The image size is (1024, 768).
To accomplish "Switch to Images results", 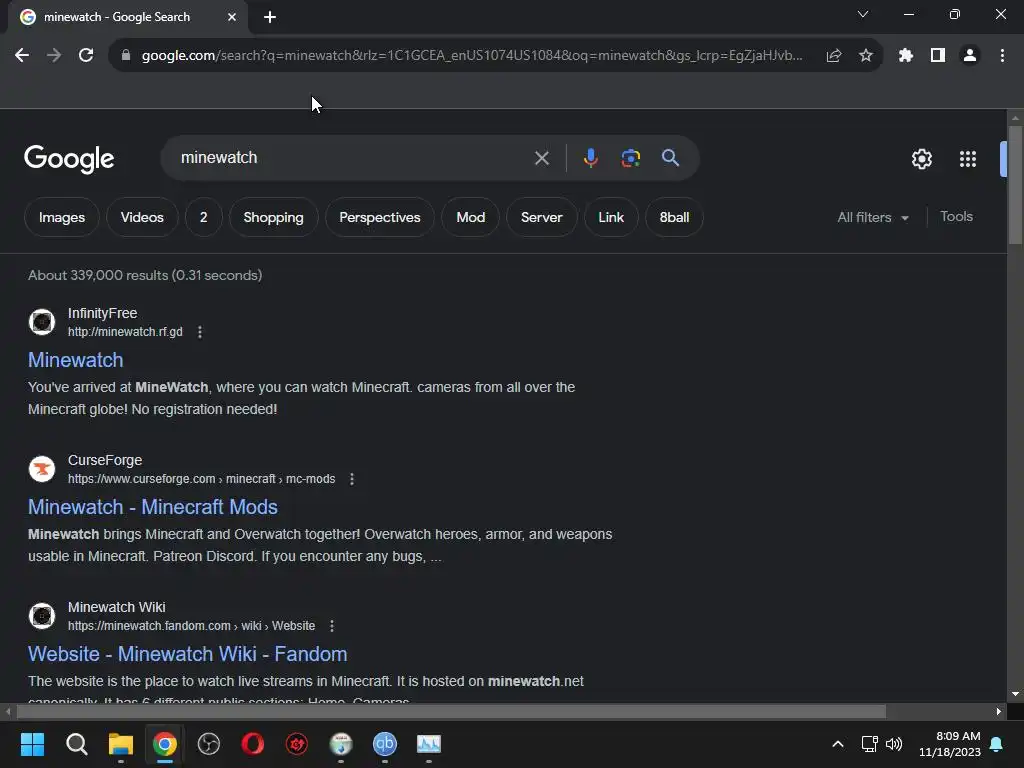I will point(62,217).
